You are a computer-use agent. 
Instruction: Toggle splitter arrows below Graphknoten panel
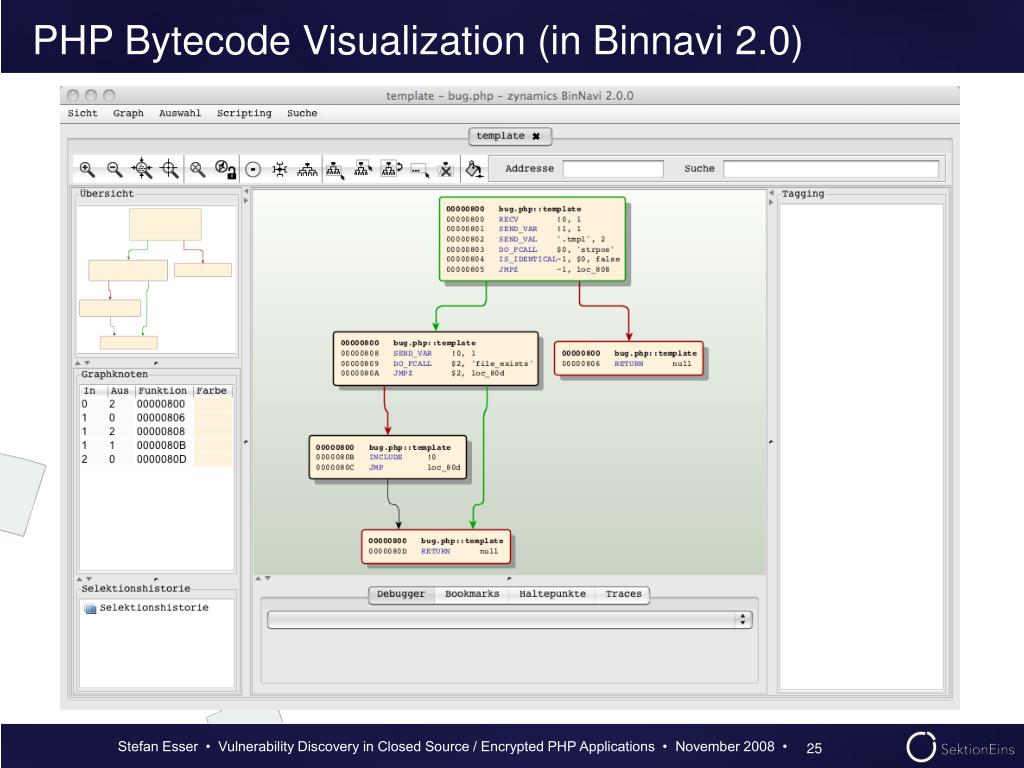[x=84, y=579]
